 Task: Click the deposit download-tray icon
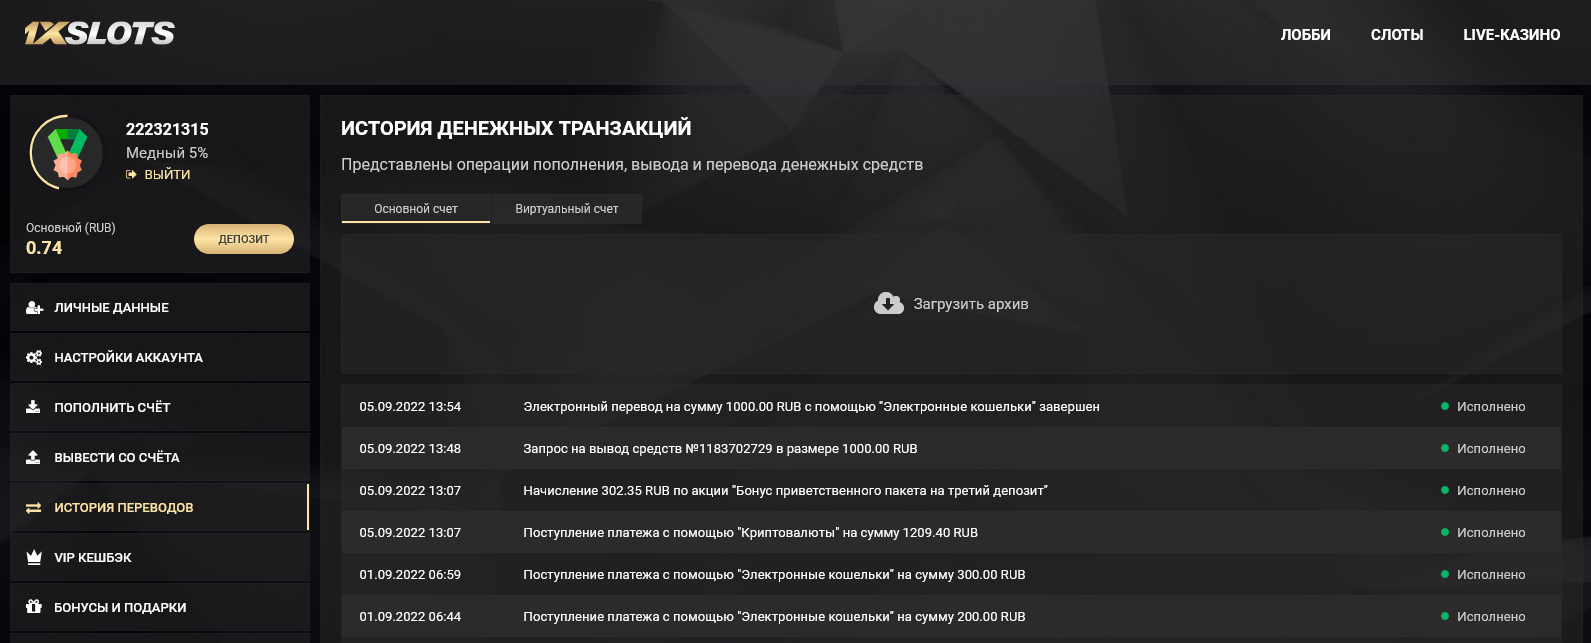click(x=33, y=407)
